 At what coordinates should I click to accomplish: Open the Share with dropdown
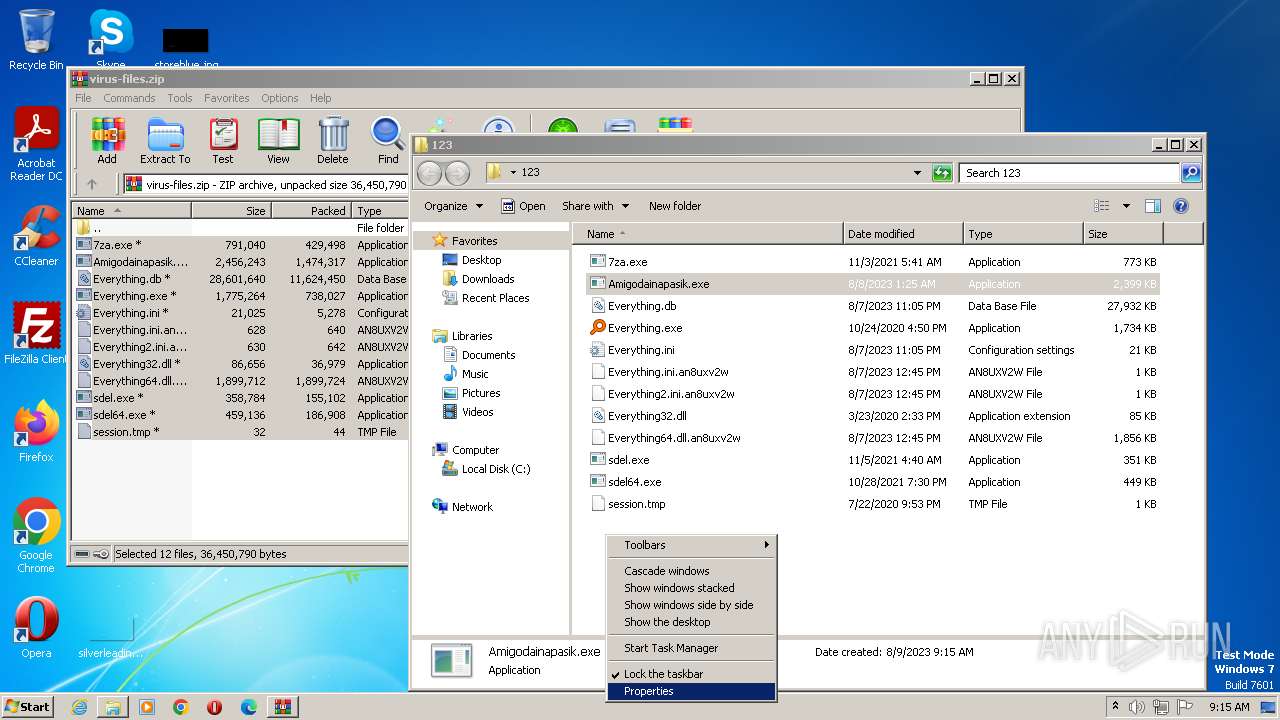click(596, 206)
